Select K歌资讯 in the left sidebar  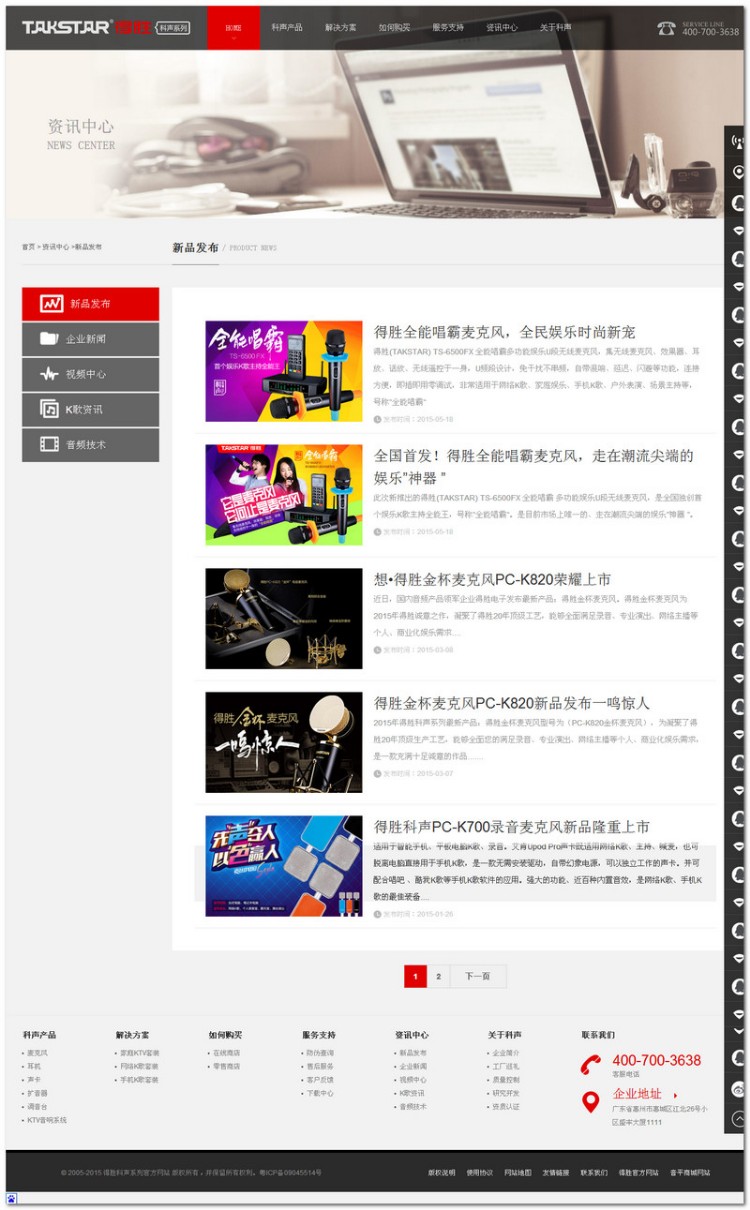pos(90,409)
